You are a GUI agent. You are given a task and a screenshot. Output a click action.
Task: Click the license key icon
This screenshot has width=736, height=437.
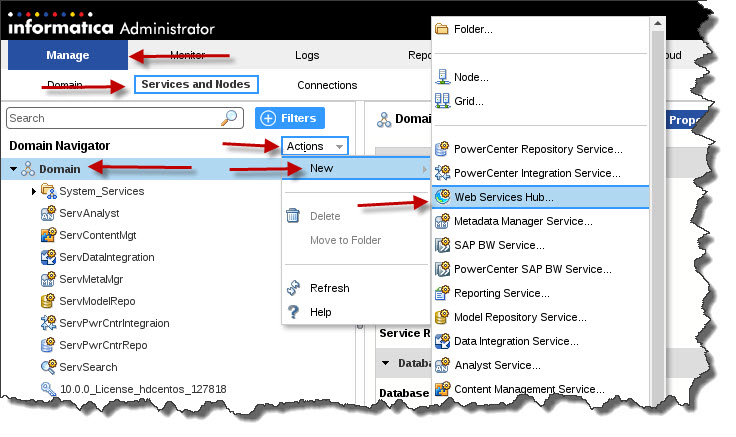[48, 389]
